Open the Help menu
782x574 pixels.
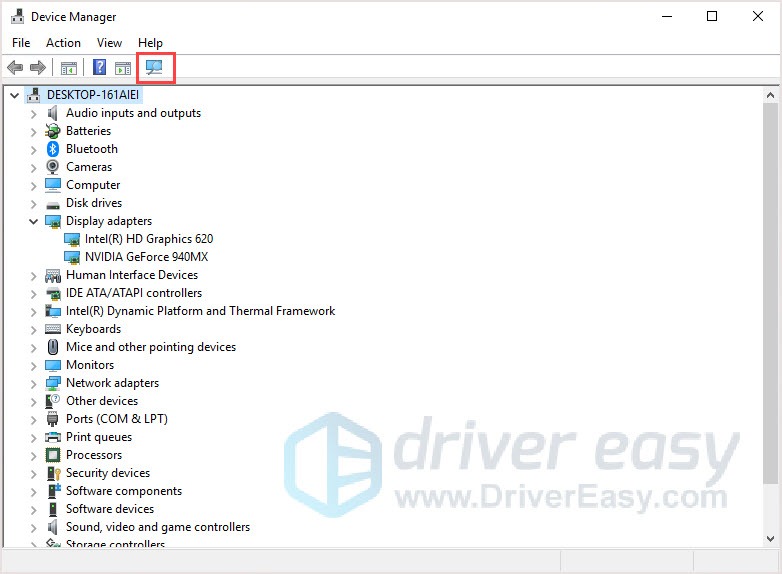[150, 43]
